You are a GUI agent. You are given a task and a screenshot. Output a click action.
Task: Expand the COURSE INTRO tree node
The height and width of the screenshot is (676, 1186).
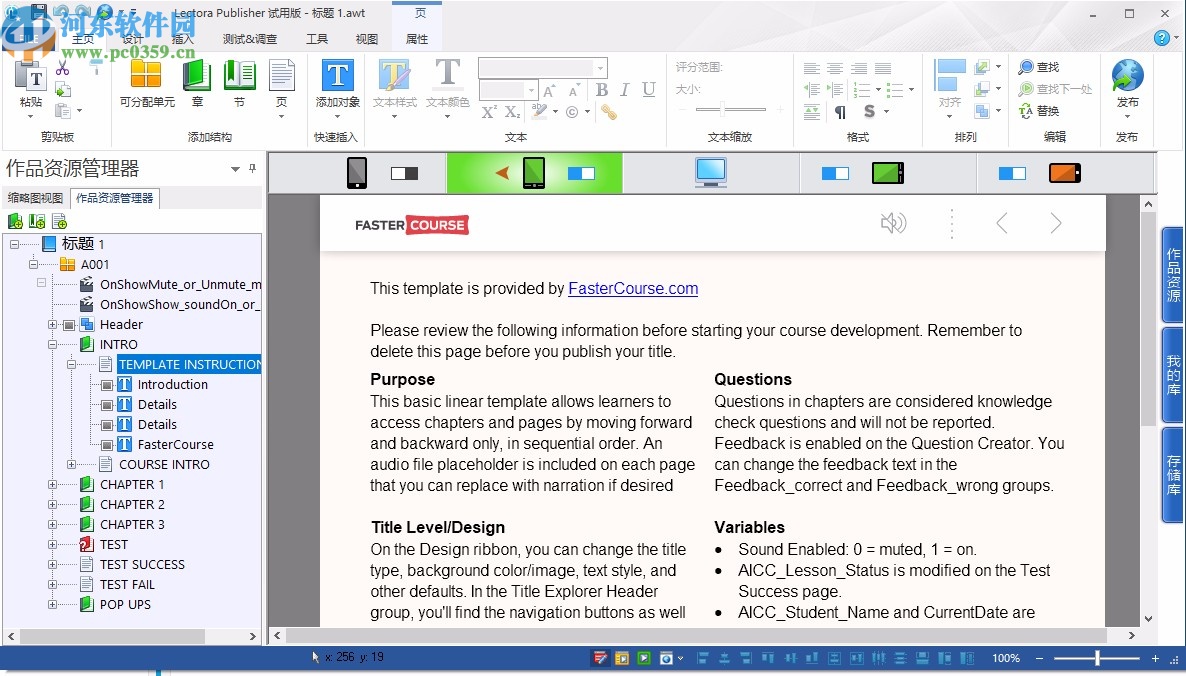tap(71, 465)
